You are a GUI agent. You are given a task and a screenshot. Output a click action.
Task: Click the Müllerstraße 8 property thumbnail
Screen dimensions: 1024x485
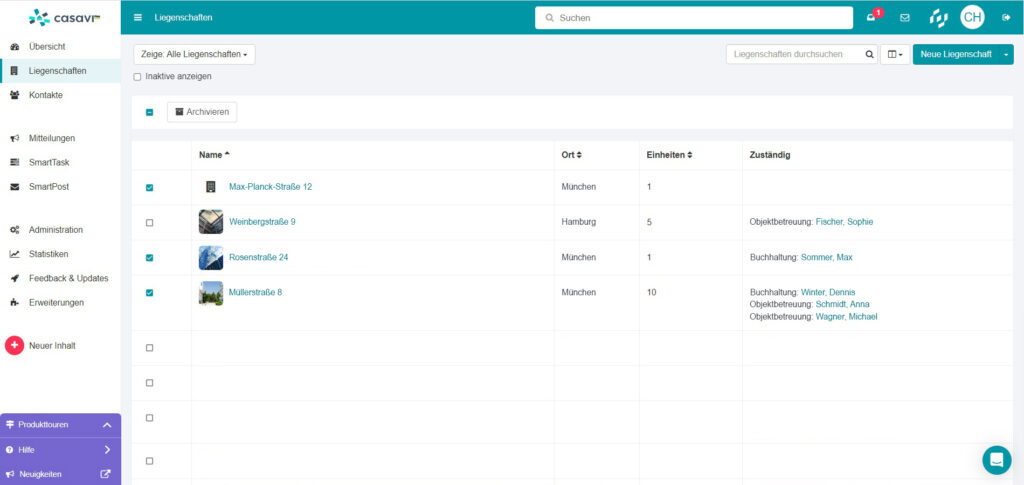(211, 293)
